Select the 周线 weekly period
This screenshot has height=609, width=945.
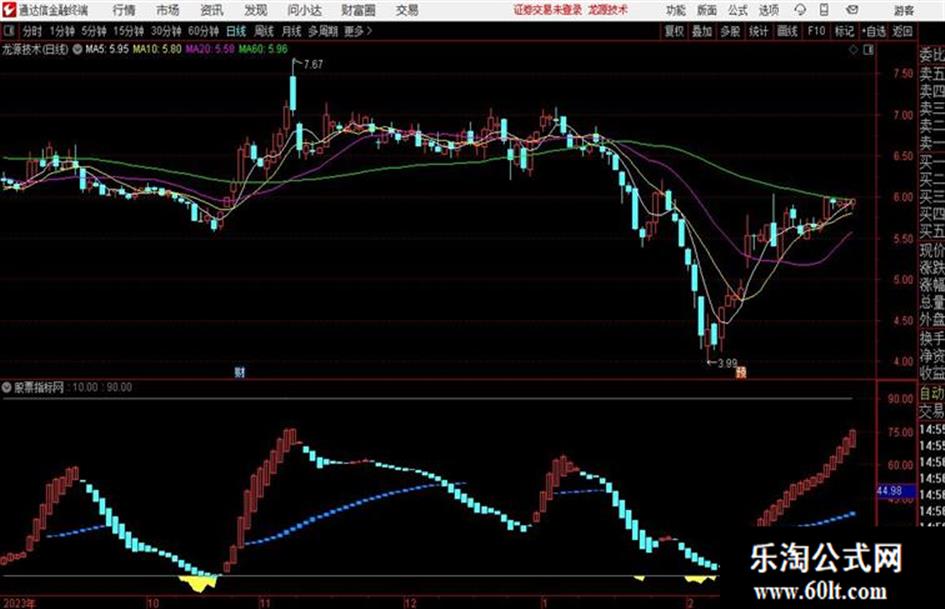tap(264, 31)
